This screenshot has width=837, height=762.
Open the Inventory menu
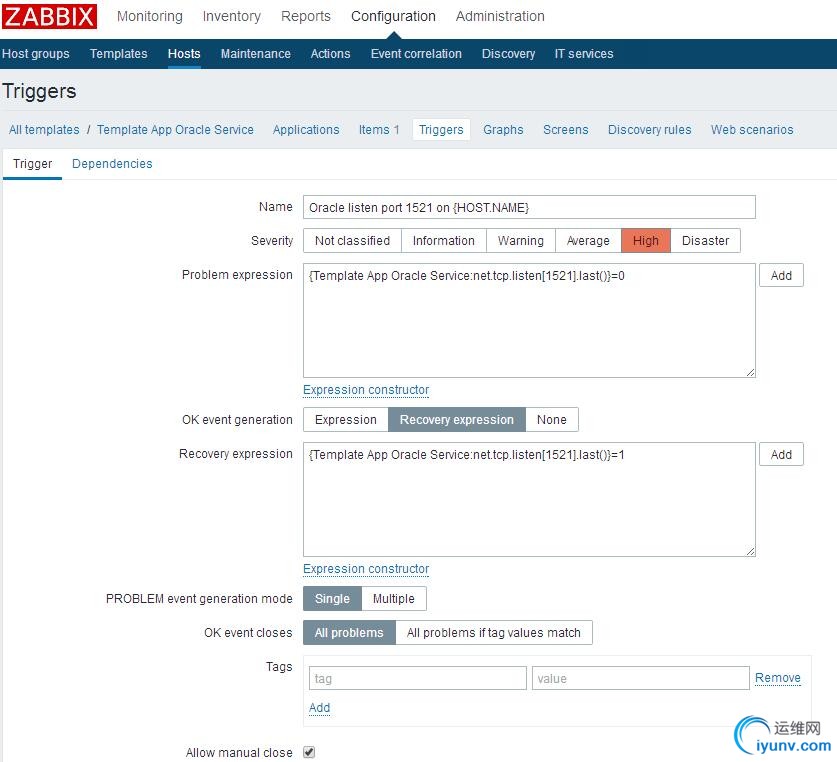pyautogui.click(x=232, y=16)
